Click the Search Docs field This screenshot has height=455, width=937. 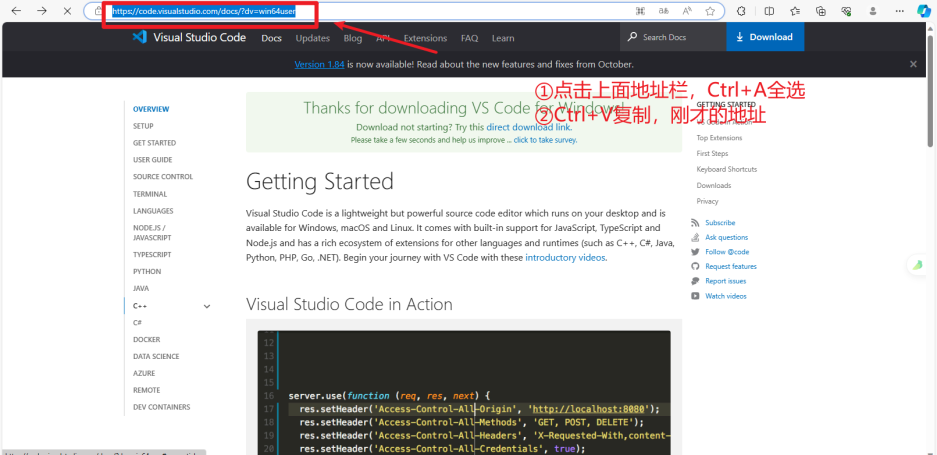pyautogui.click(x=673, y=37)
